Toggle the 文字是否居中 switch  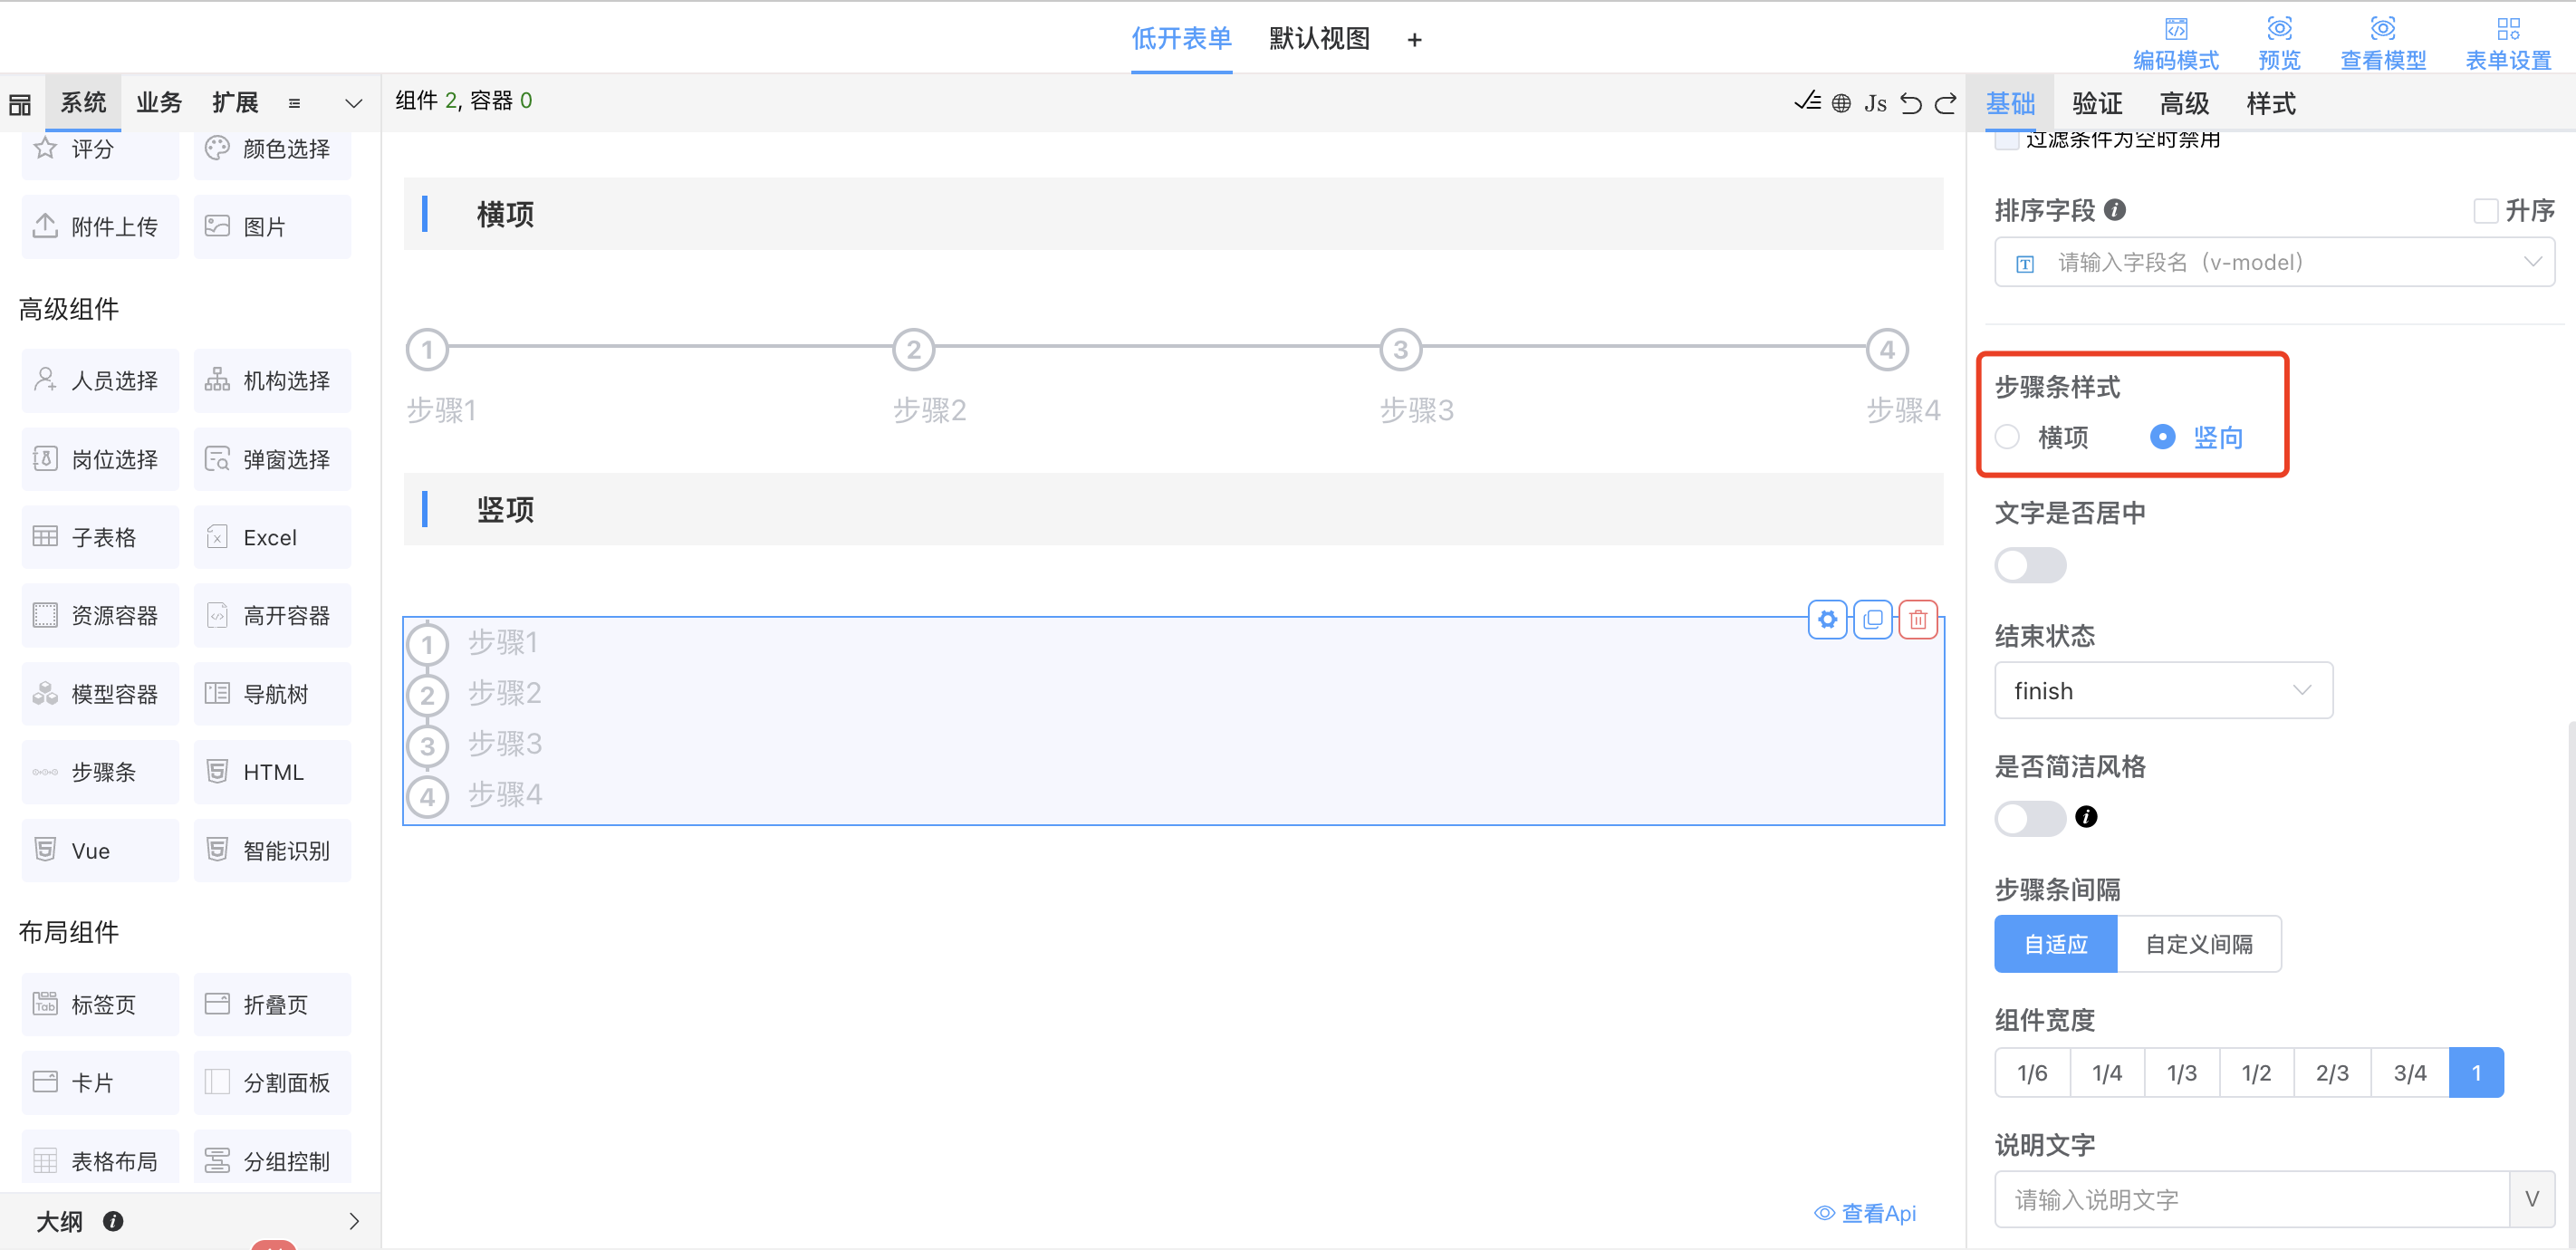coord(2029,565)
